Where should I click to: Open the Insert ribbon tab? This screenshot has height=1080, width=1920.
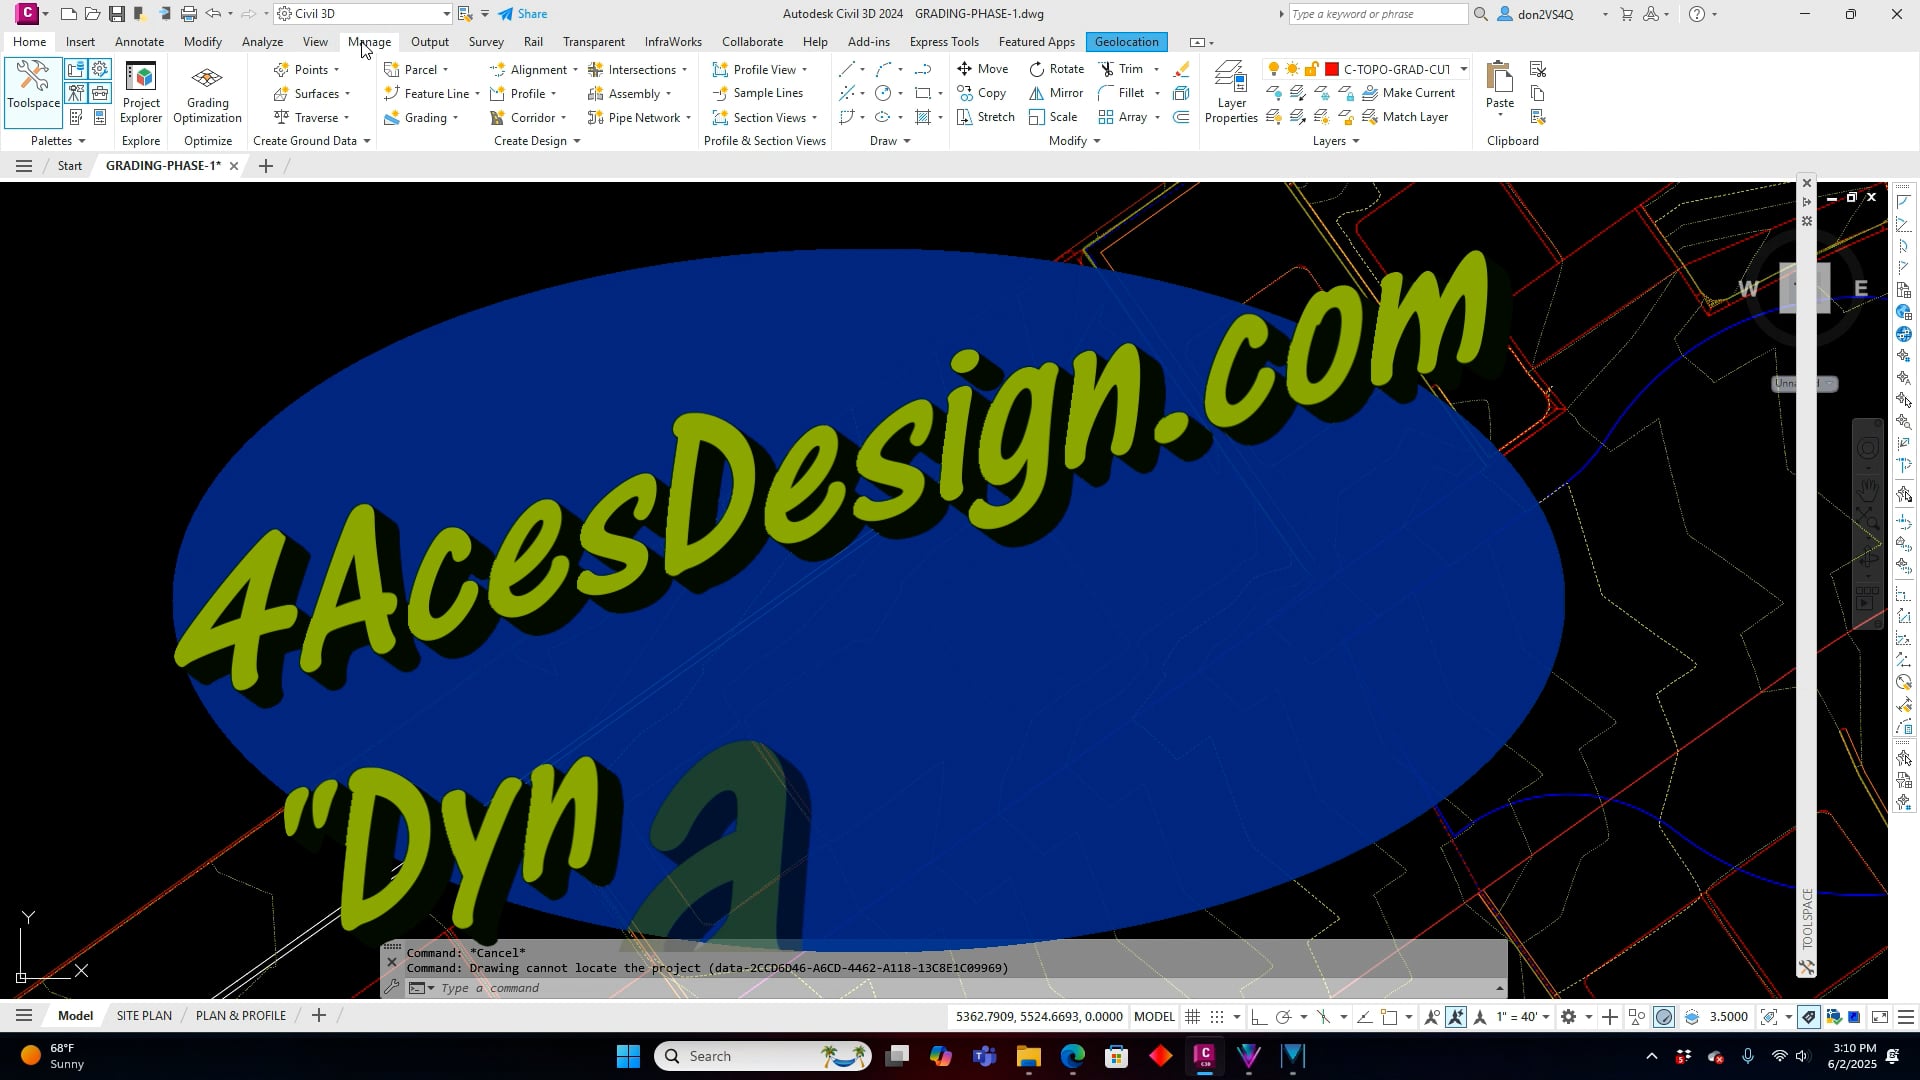[x=80, y=42]
